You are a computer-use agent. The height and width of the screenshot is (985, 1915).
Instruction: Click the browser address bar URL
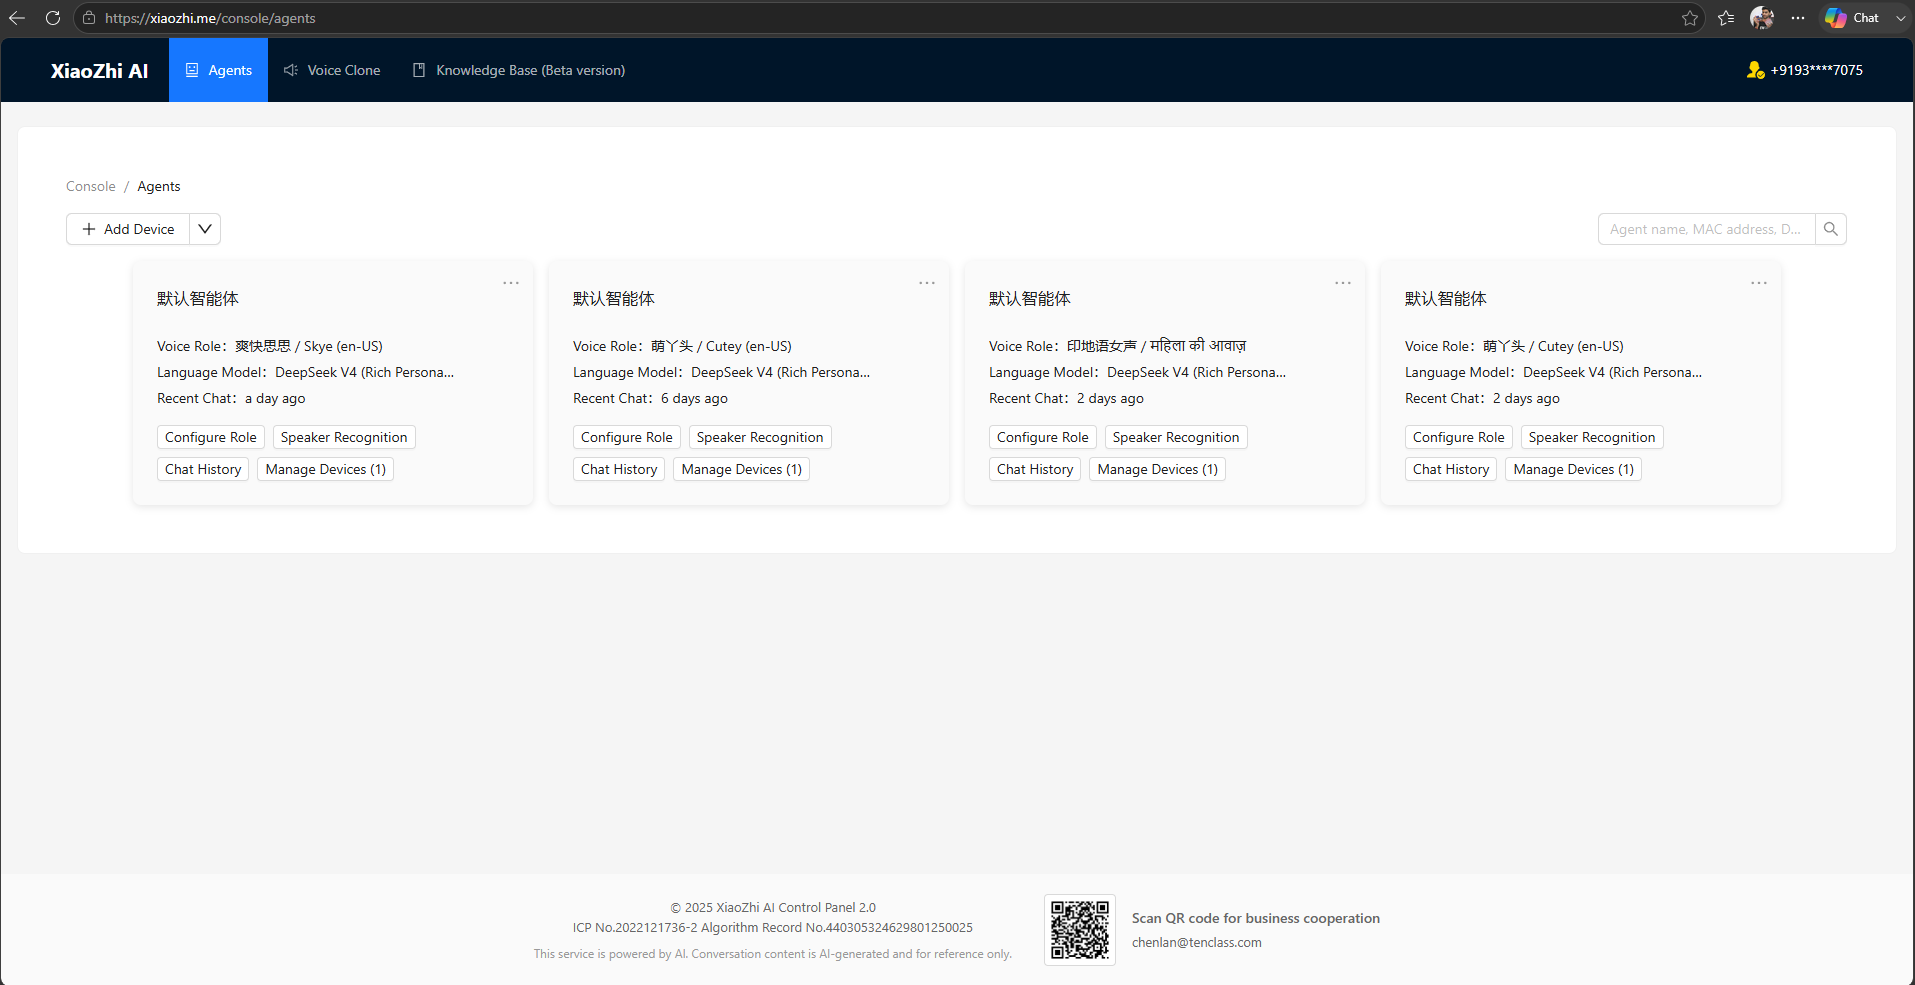(210, 18)
